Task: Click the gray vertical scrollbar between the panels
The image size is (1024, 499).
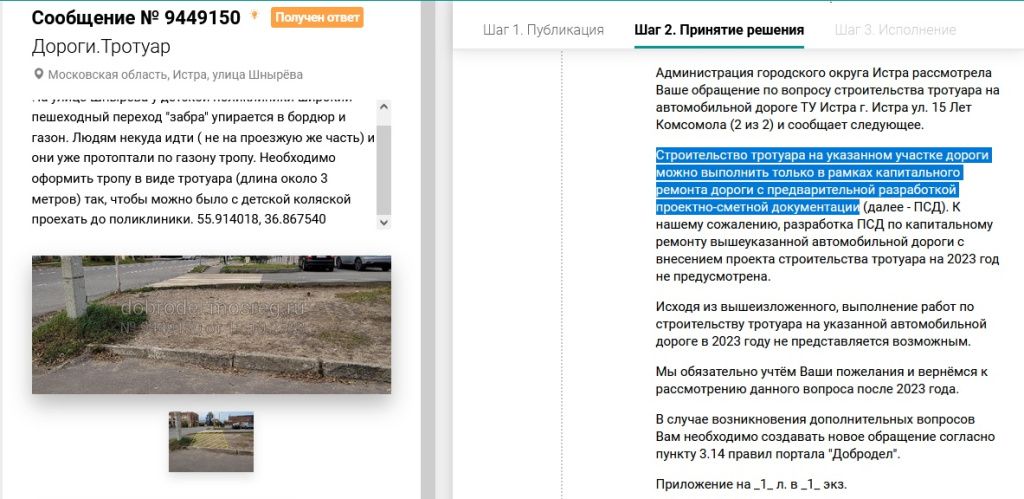Action: coord(428,250)
